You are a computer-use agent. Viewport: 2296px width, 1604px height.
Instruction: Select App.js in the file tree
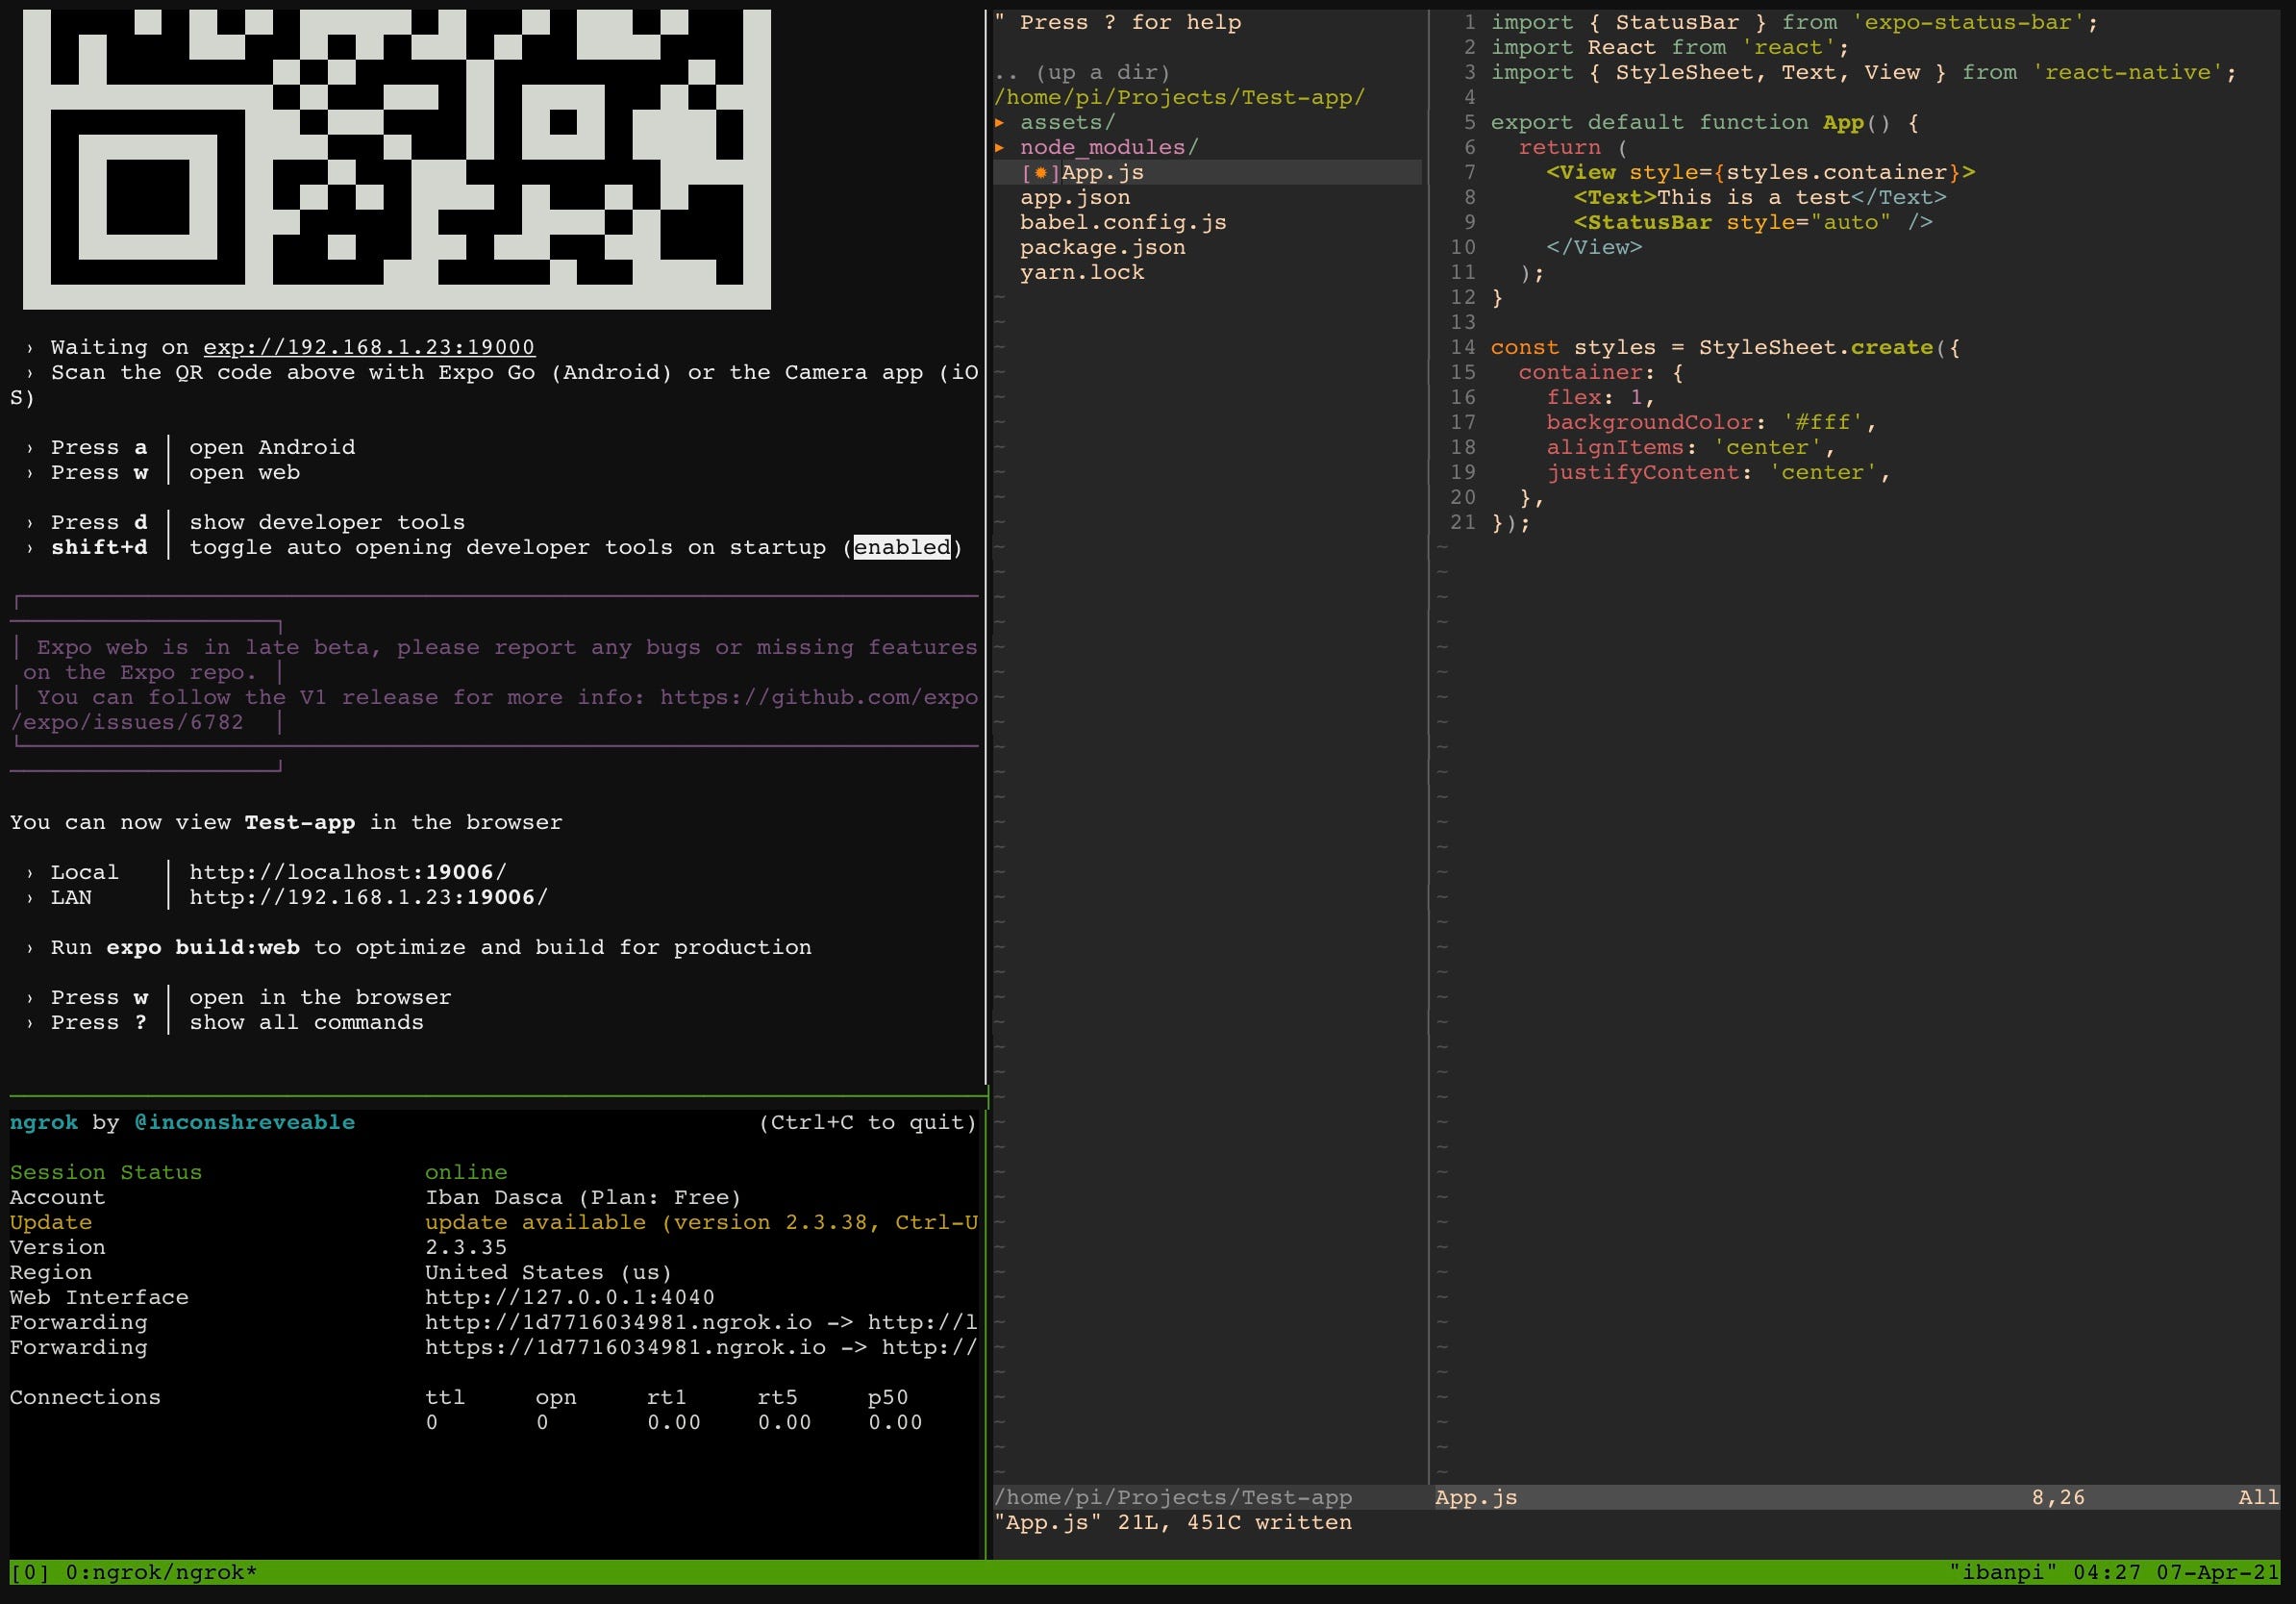pos(1102,172)
